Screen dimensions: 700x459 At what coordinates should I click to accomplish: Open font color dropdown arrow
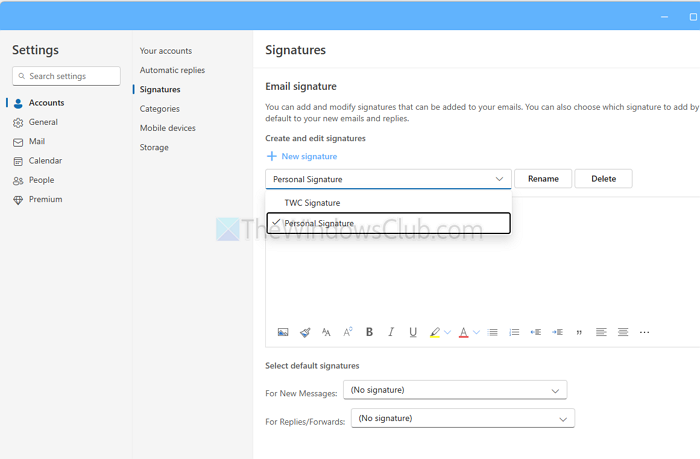pos(476,332)
